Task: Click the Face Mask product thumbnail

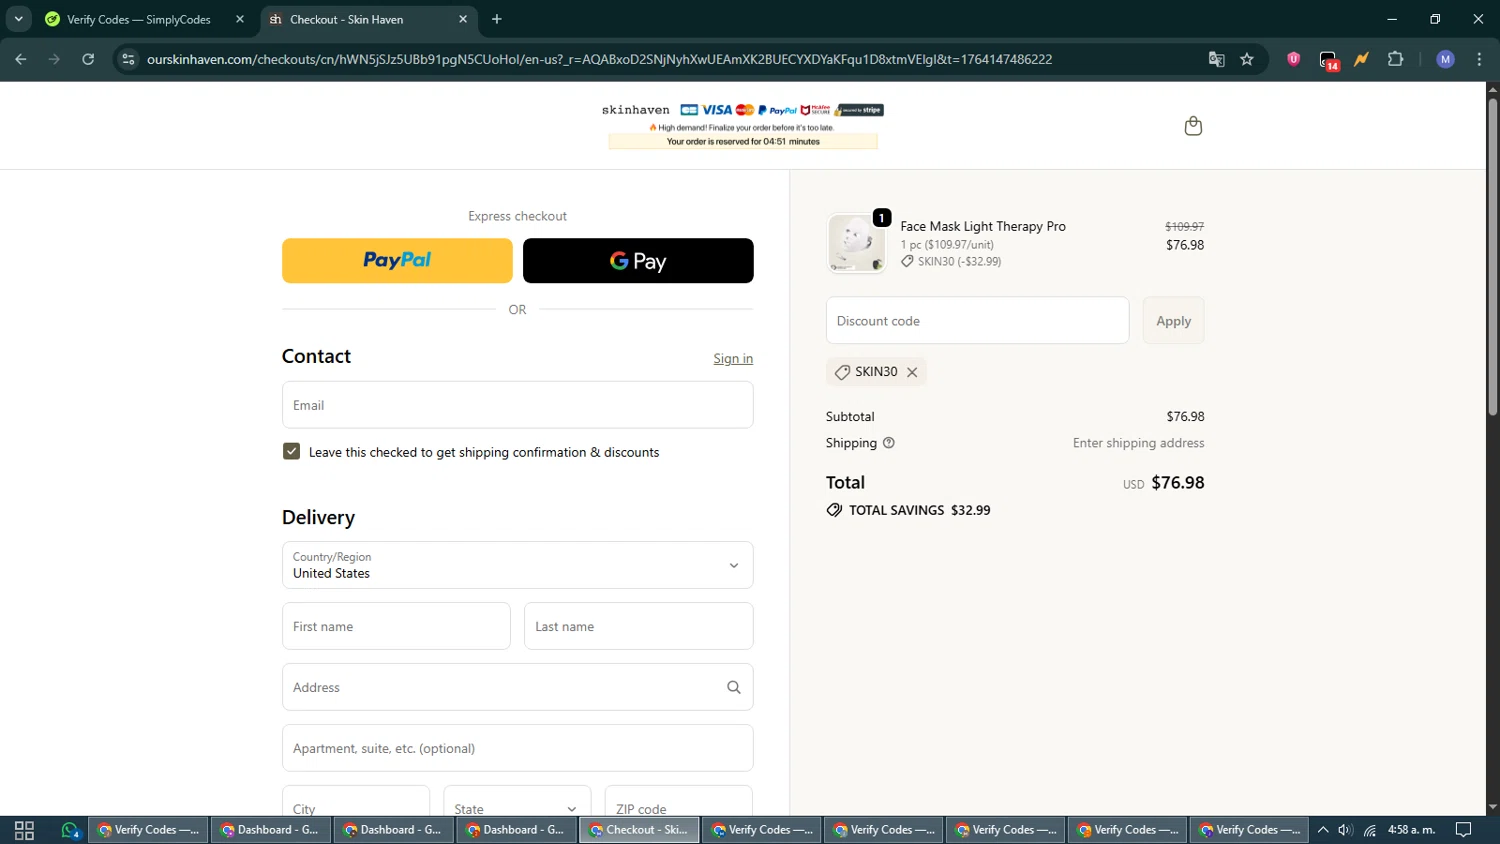Action: point(857,243)
